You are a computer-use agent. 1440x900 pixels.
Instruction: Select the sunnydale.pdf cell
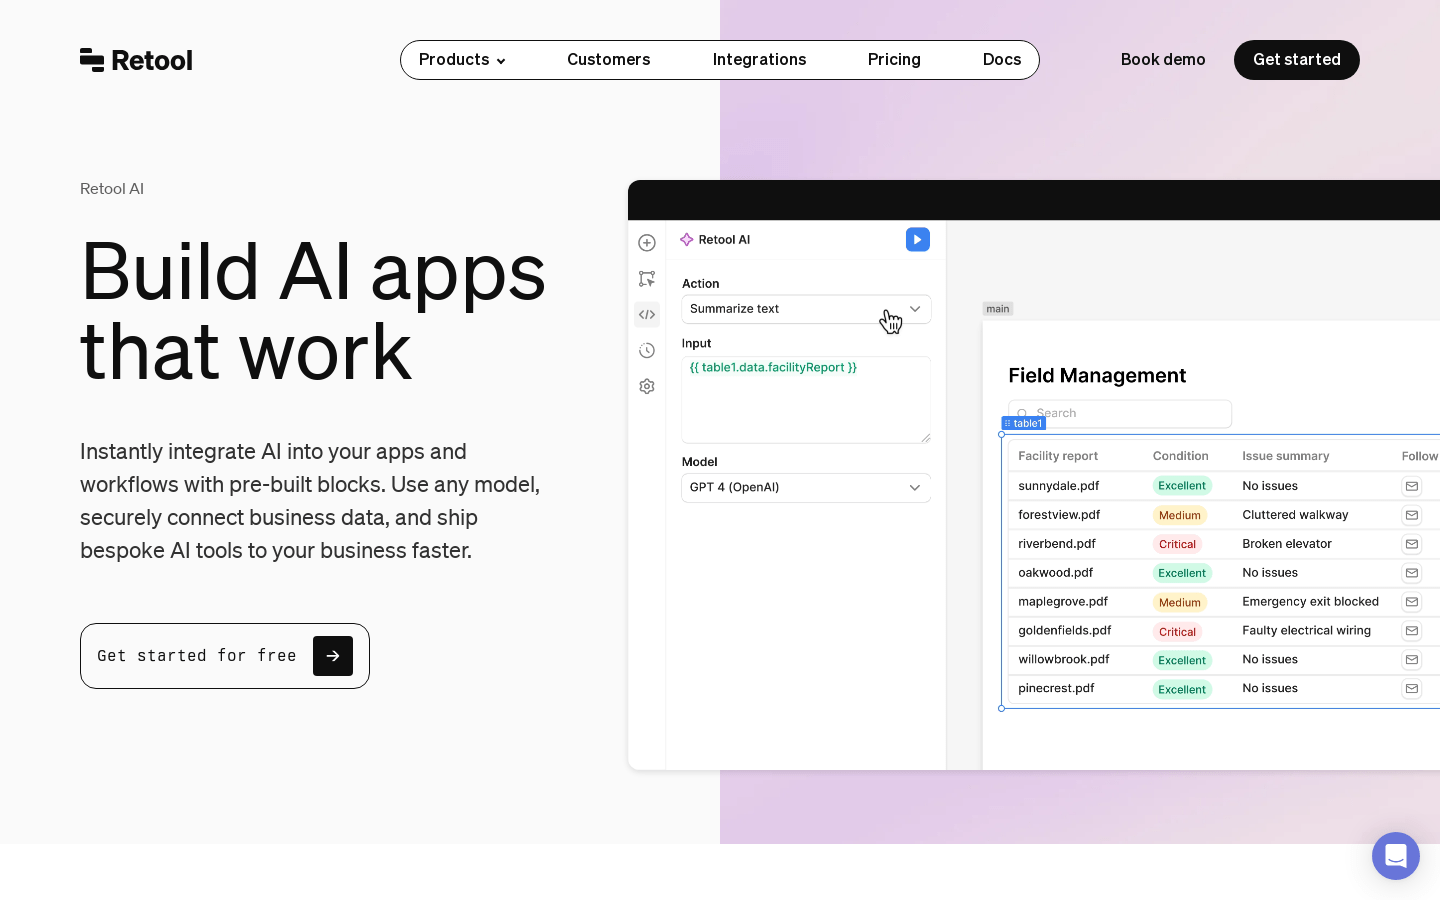tap(1059, 486)
